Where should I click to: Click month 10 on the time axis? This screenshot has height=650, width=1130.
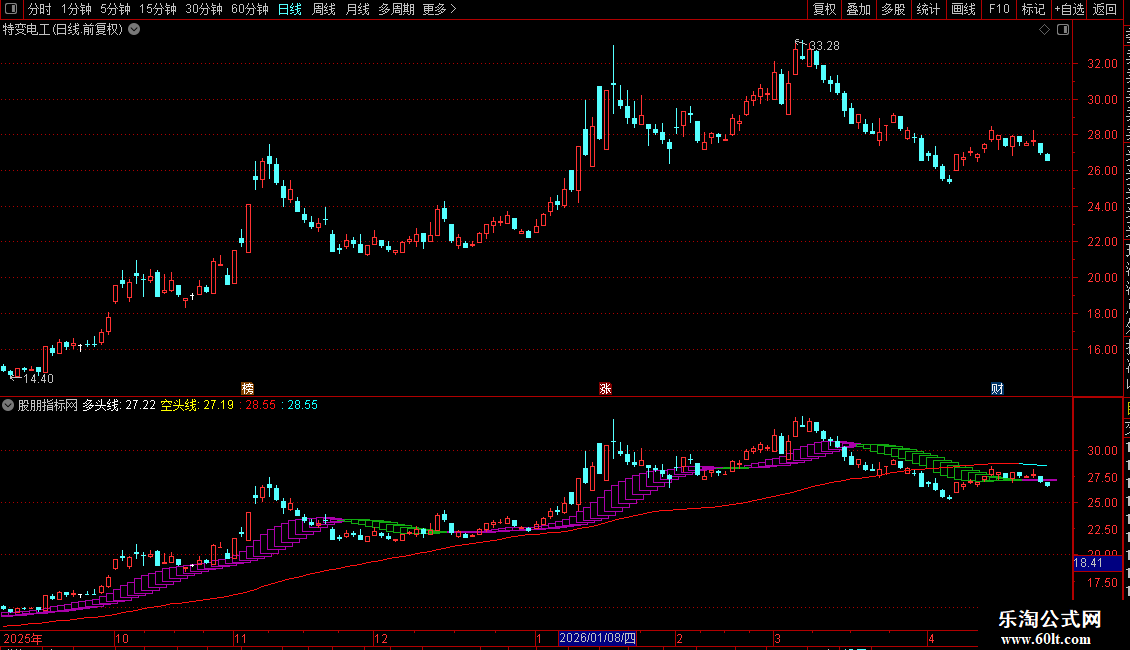pos(122,638)
